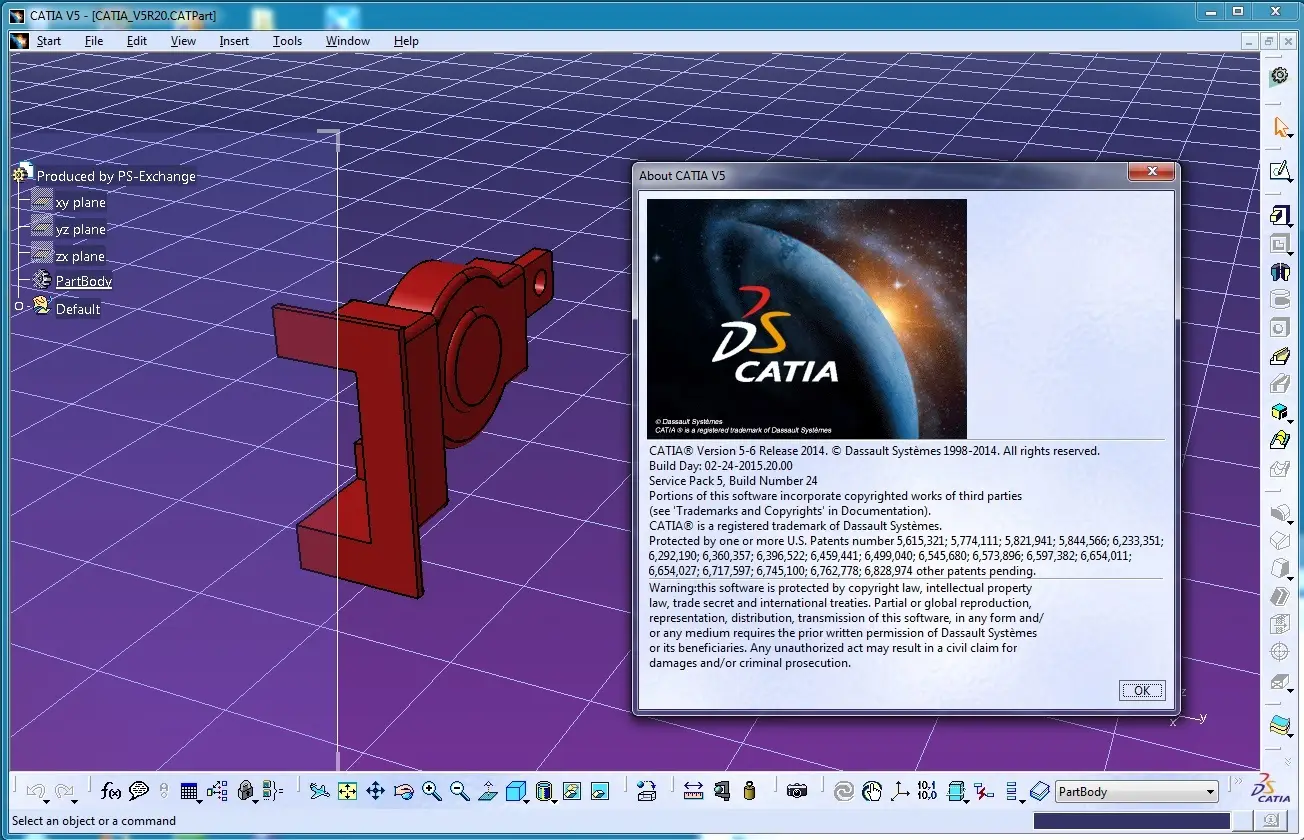Click the Measure Inertia weight icon
Screen dimensions: 1304x840
pyautogui.click(x=749, y=791)
